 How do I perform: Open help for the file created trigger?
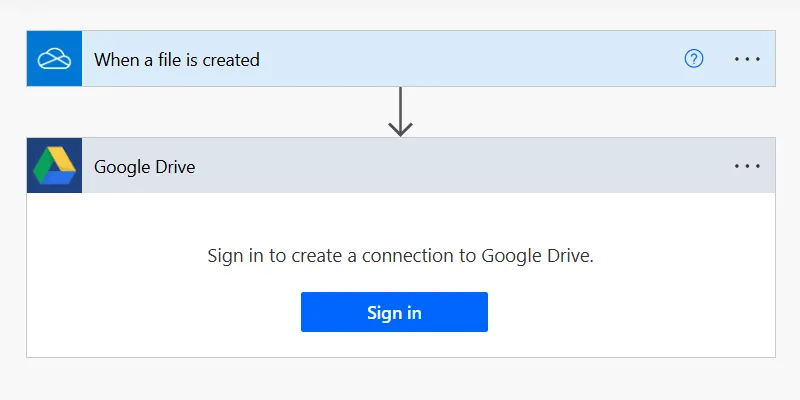pos(694,59)
